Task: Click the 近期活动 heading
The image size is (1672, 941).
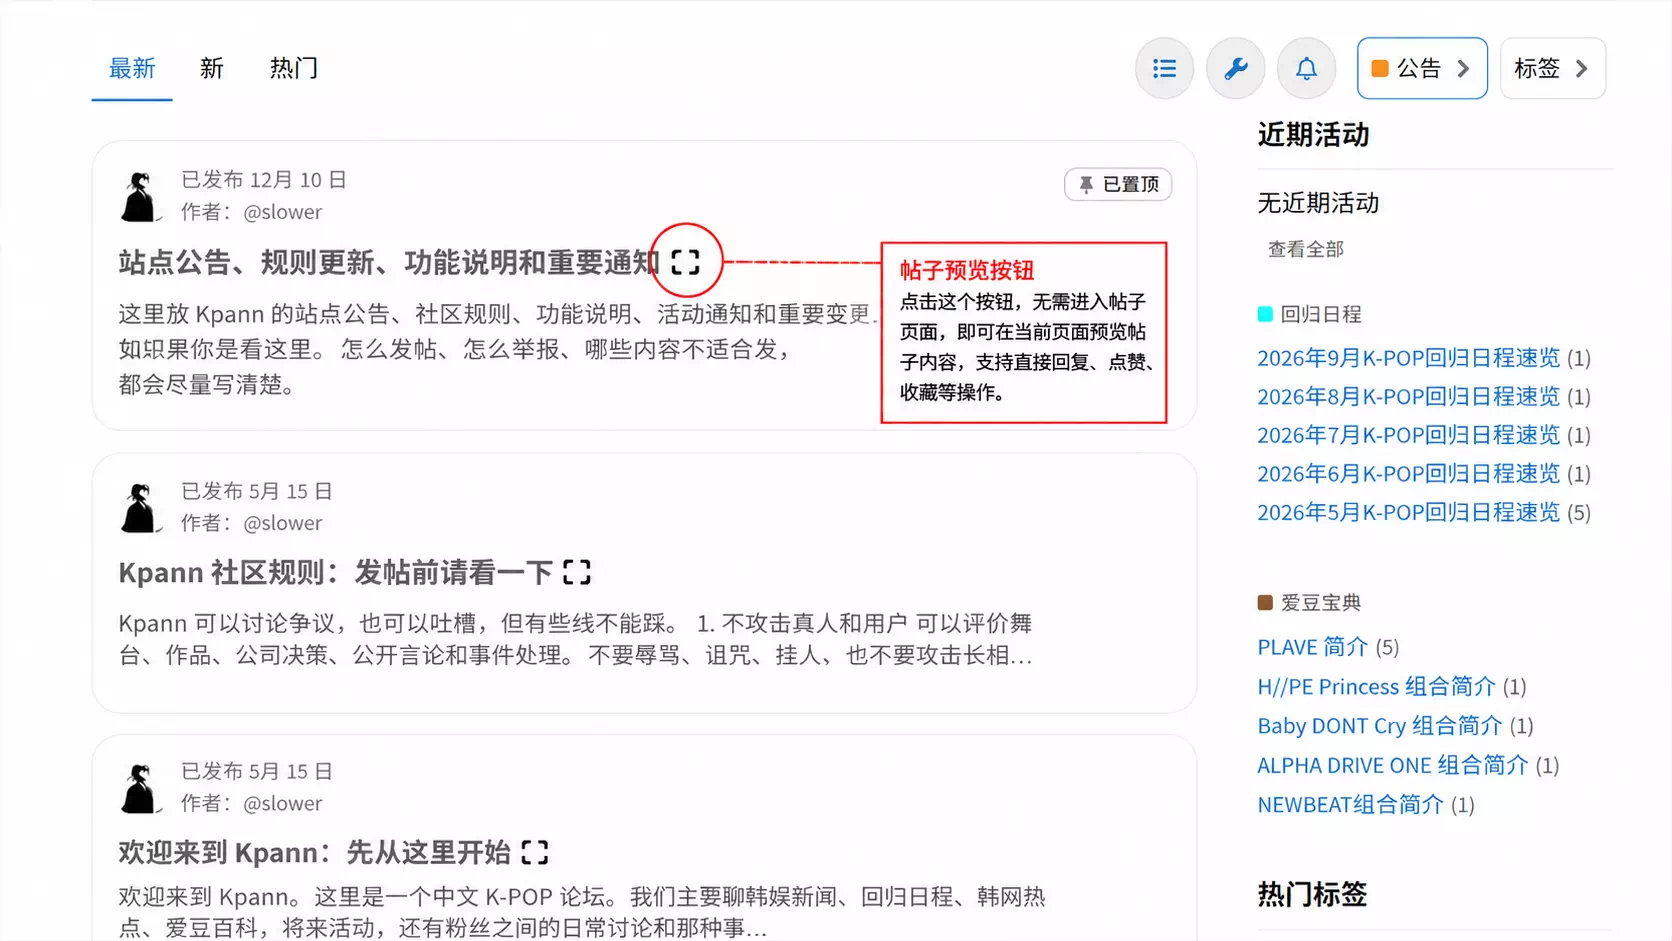Action: [1313, 135]
